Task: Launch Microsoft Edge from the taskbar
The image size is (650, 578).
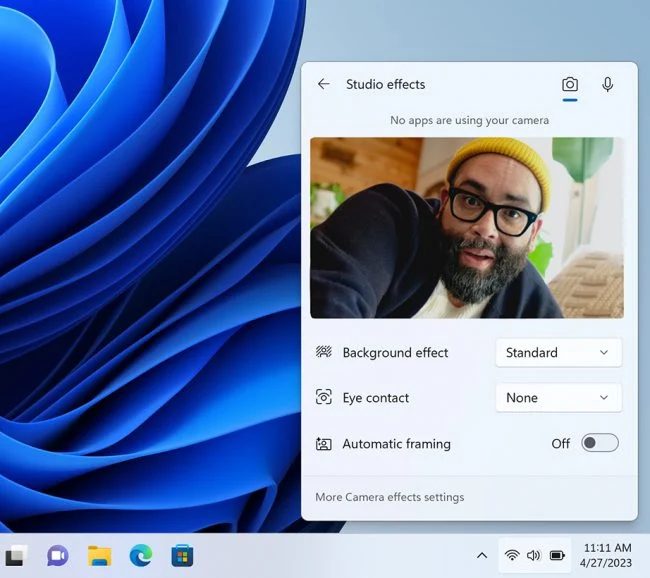Action: (x=140, y=555)
